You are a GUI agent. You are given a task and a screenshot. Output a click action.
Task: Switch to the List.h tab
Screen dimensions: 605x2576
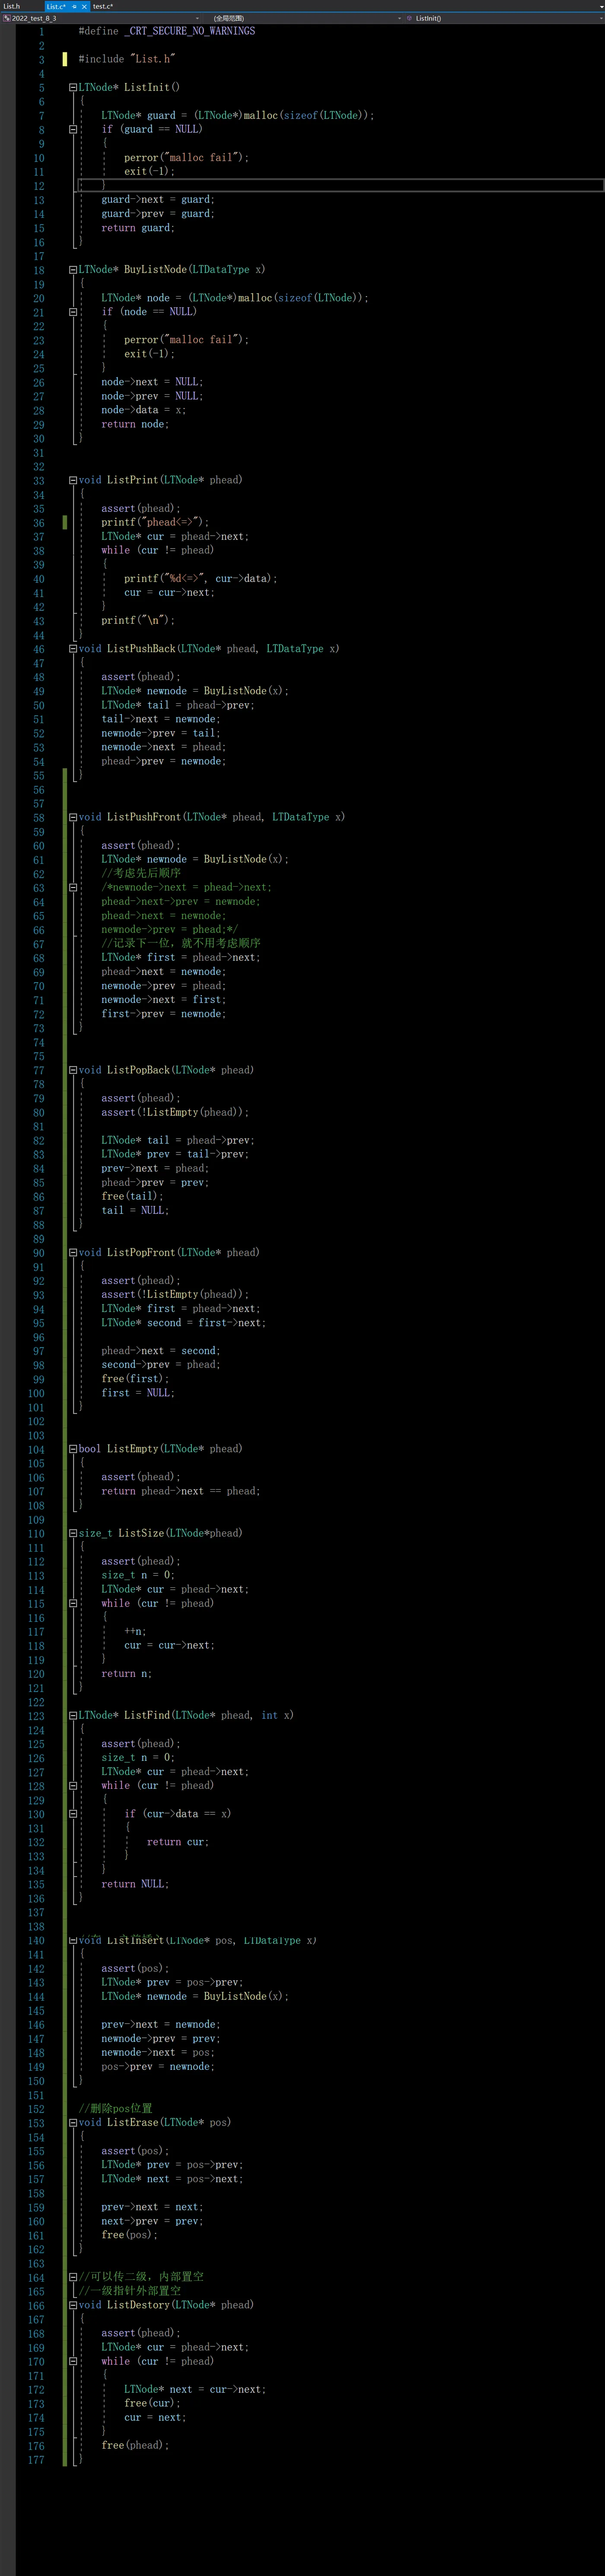point(11,6)
